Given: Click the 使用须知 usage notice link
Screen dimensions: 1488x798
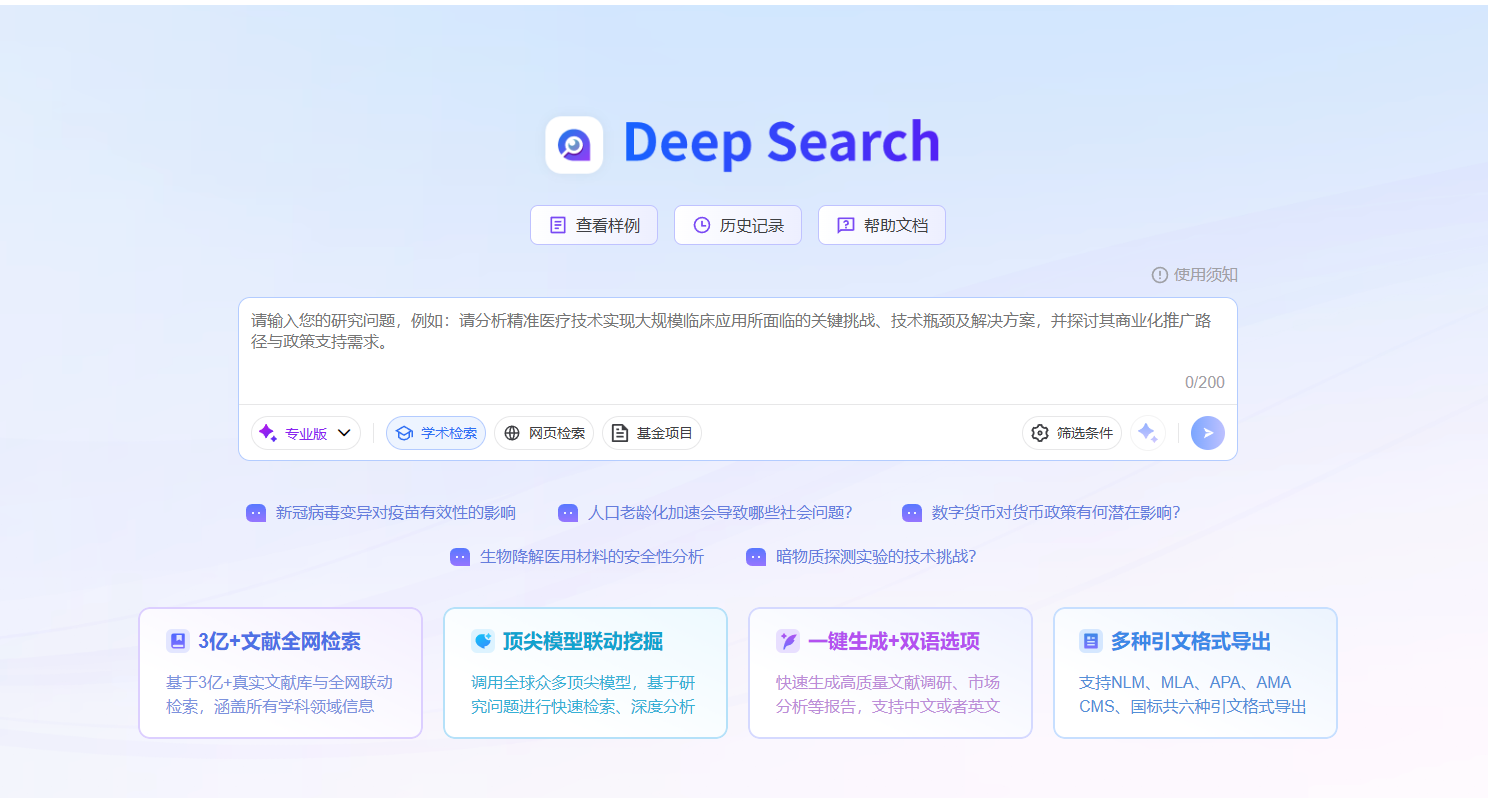Looking at the screenshot, I should (x=1195, y=274).
